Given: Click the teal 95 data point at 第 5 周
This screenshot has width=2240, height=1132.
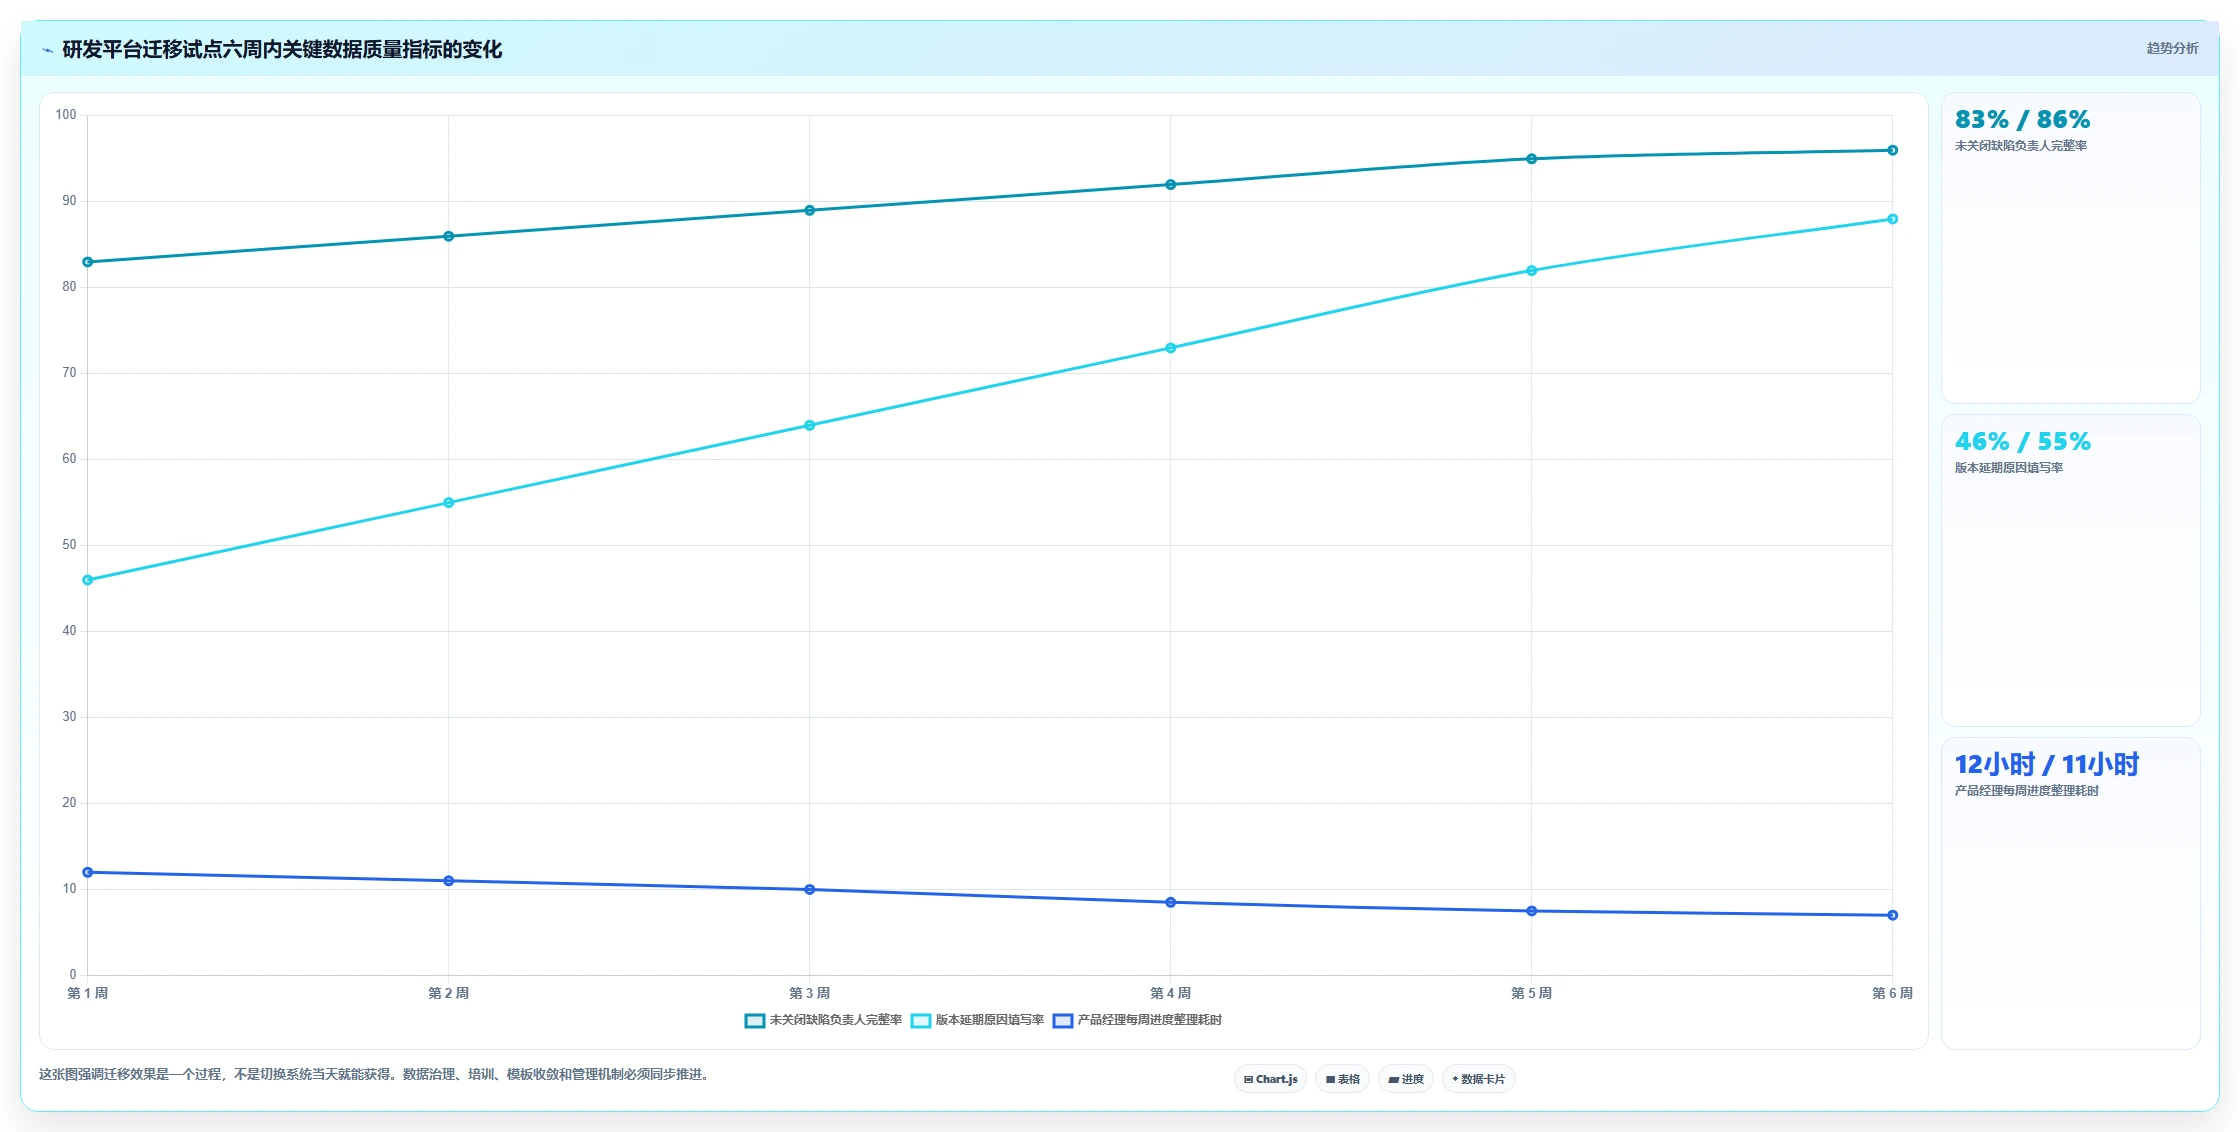Looking at the screenshot, I should 1532,159.
